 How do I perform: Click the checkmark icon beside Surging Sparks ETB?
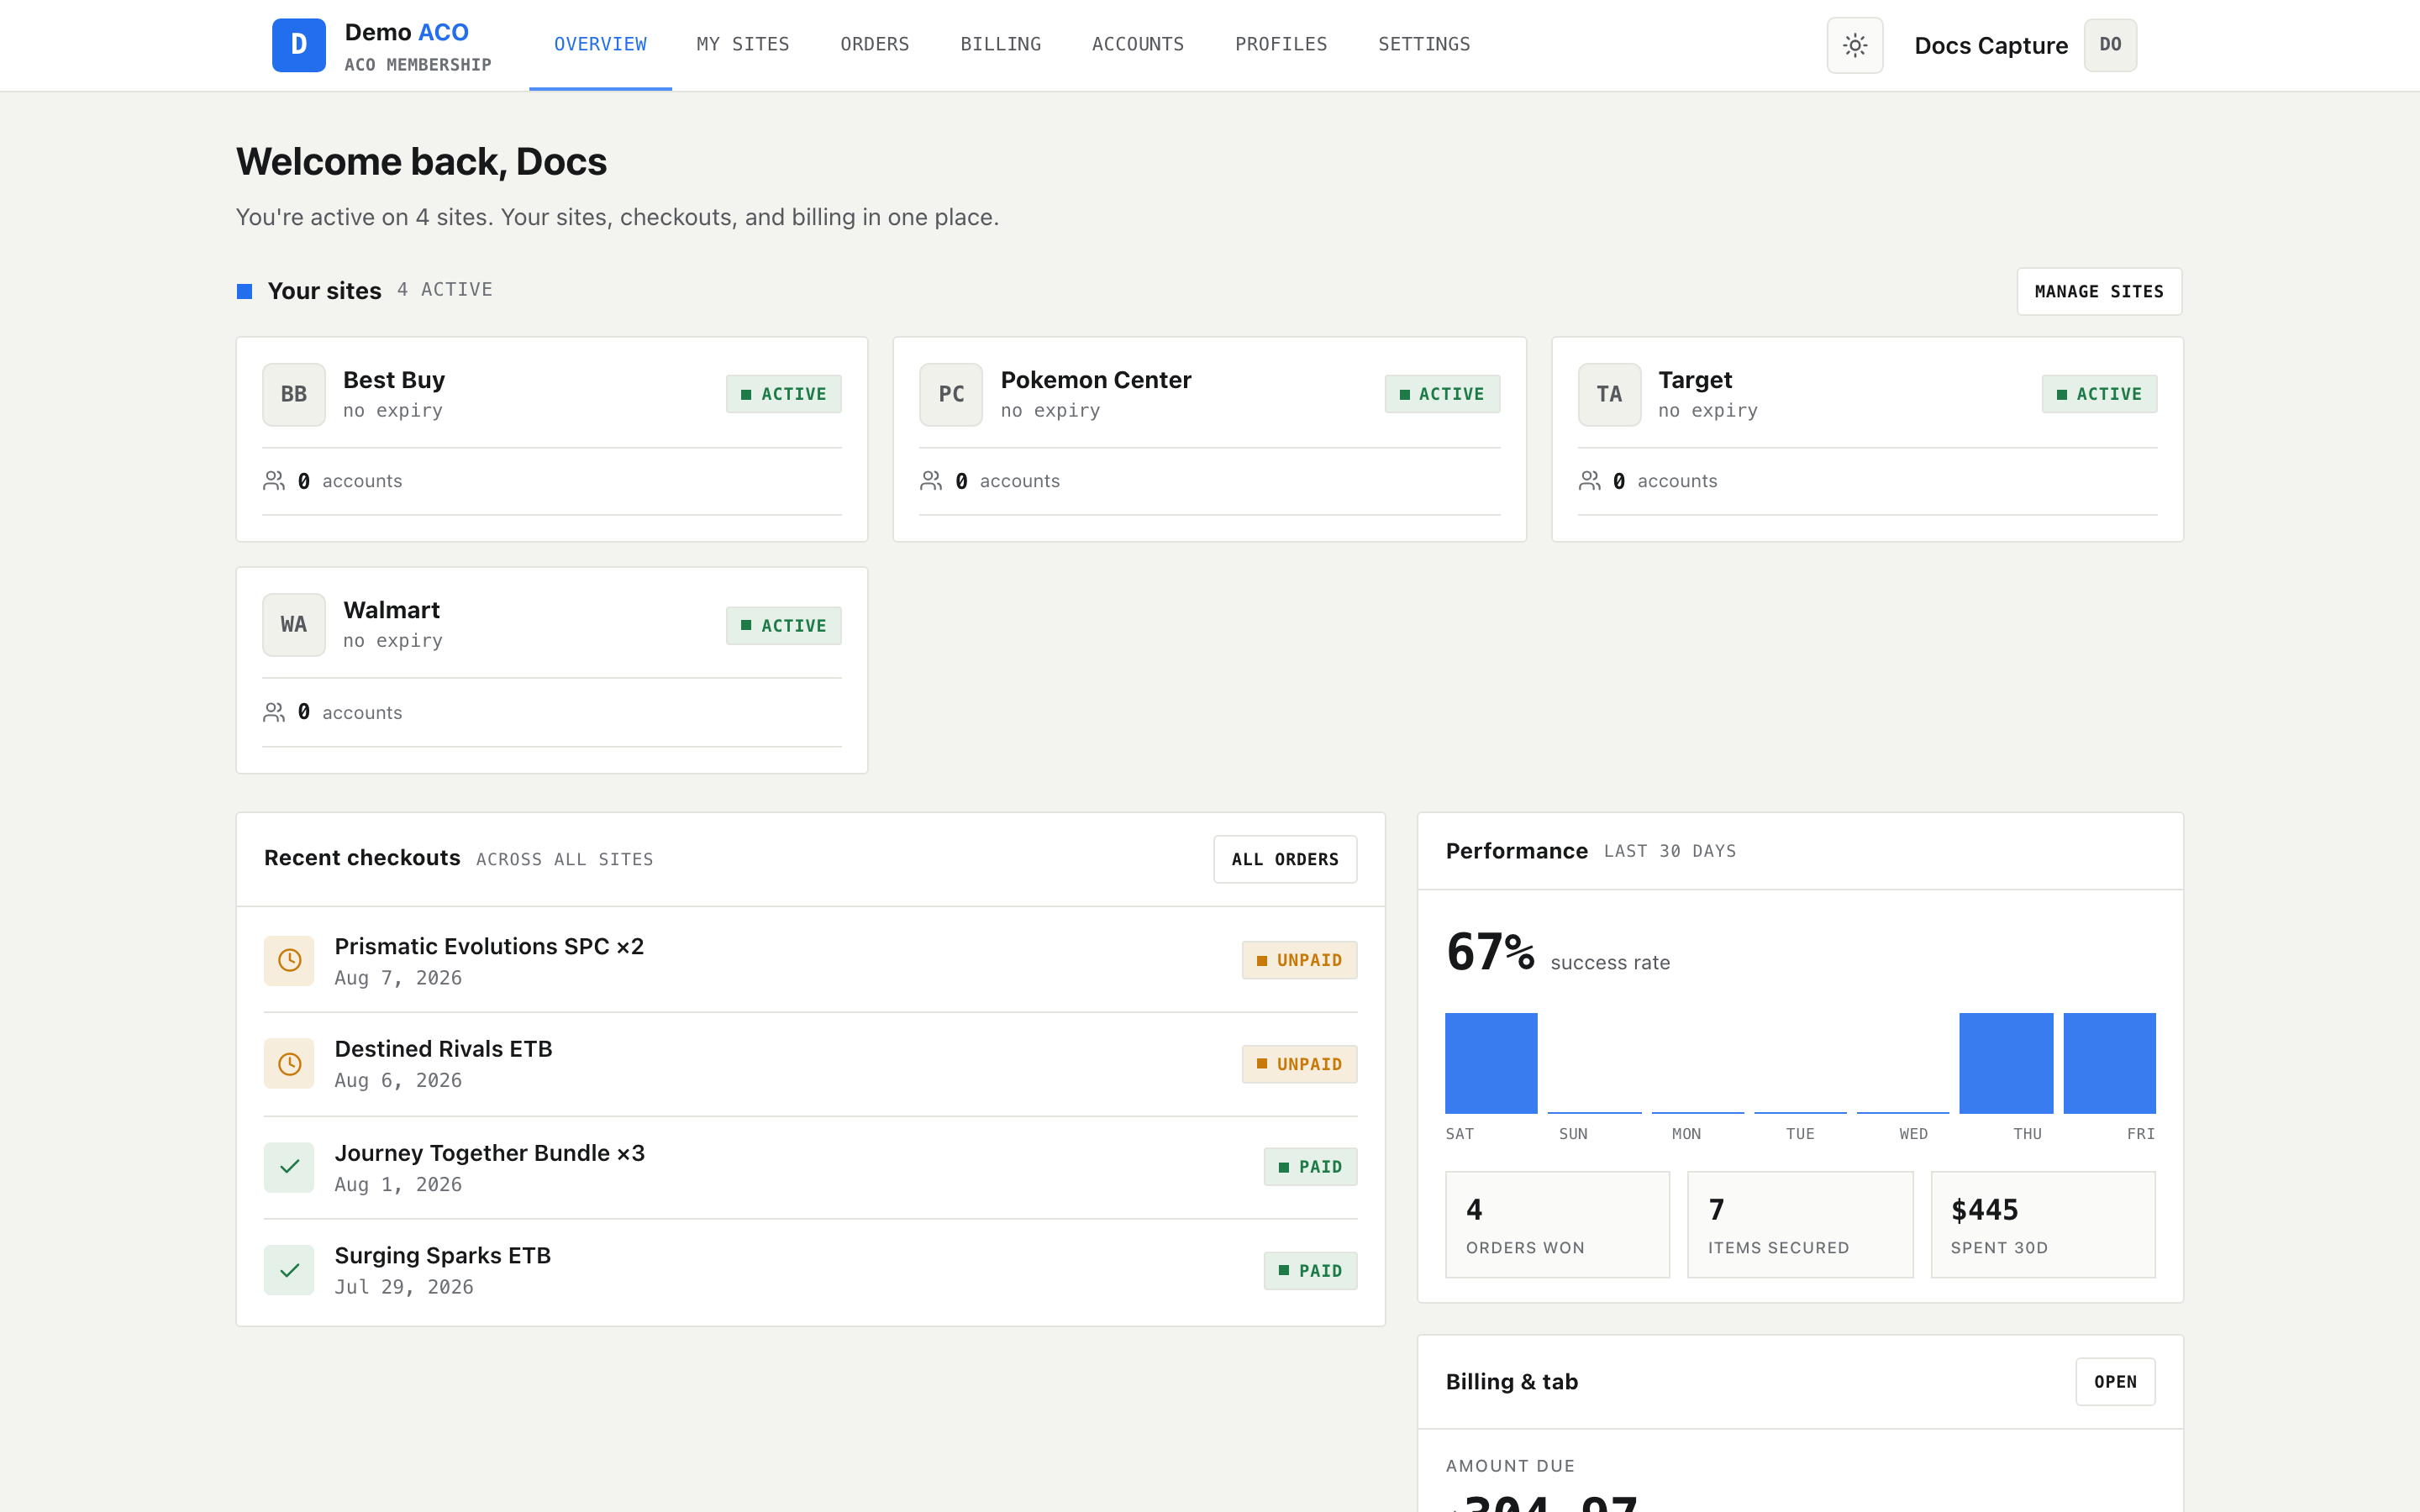coord(289,1270)
